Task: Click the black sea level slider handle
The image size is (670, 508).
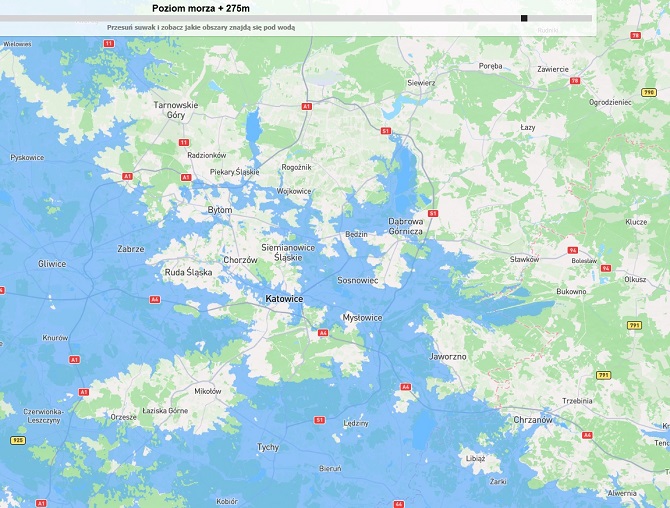Action: [524, 18]
